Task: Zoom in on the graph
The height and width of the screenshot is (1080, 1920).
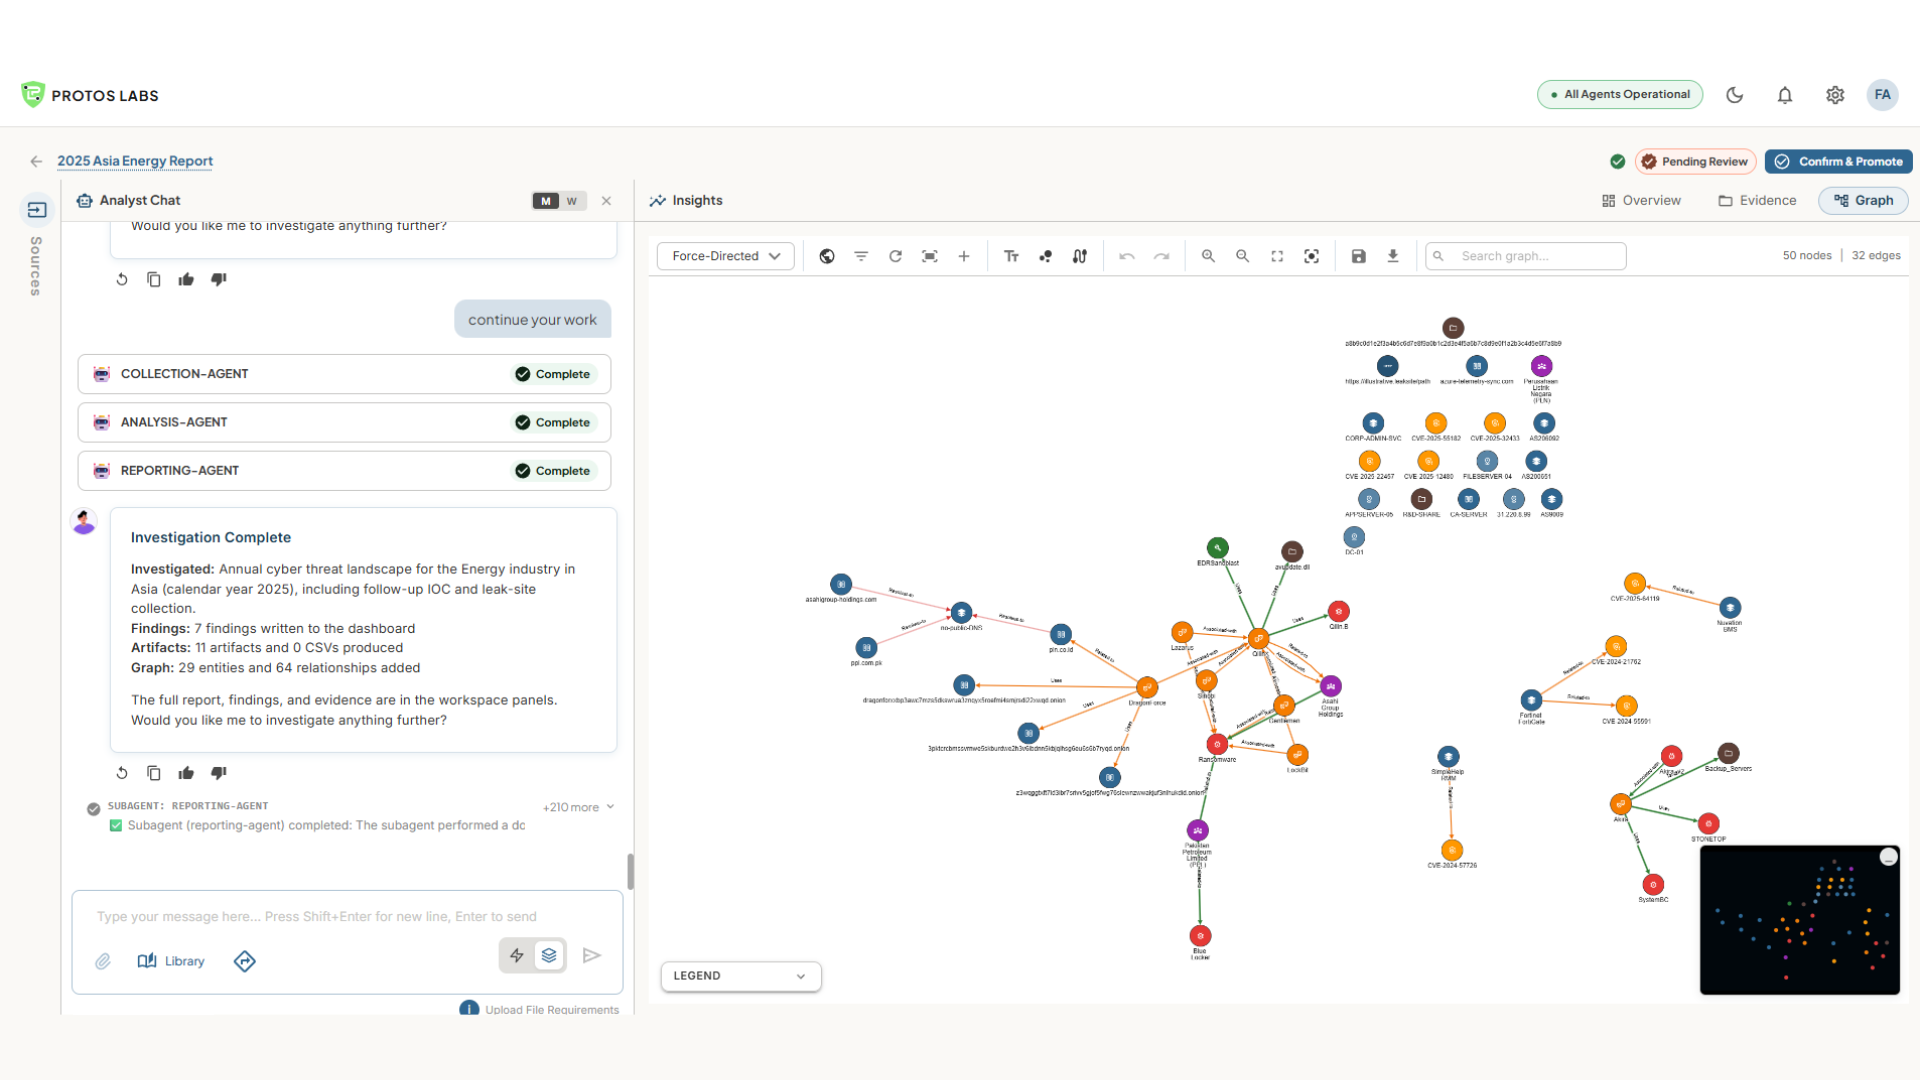Action: tap(1208, 256)
